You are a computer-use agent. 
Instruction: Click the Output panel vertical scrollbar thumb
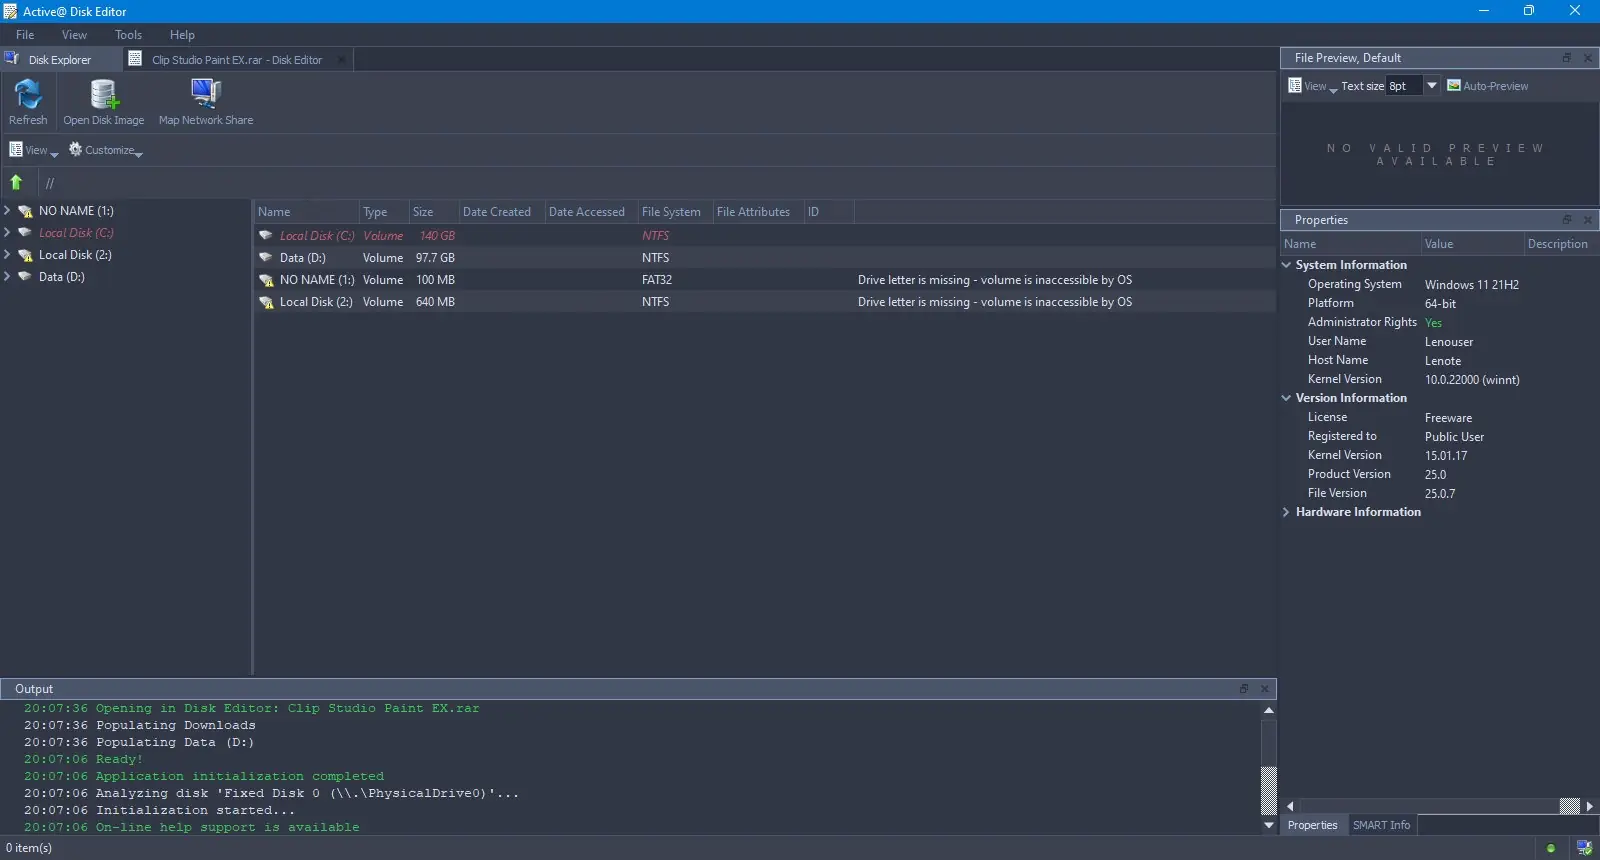point(1269,791)
